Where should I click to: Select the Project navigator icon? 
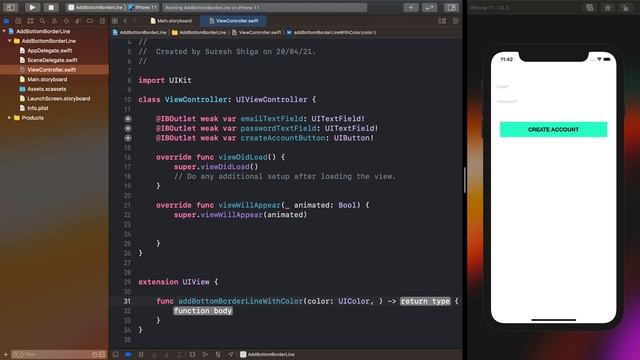6,21
